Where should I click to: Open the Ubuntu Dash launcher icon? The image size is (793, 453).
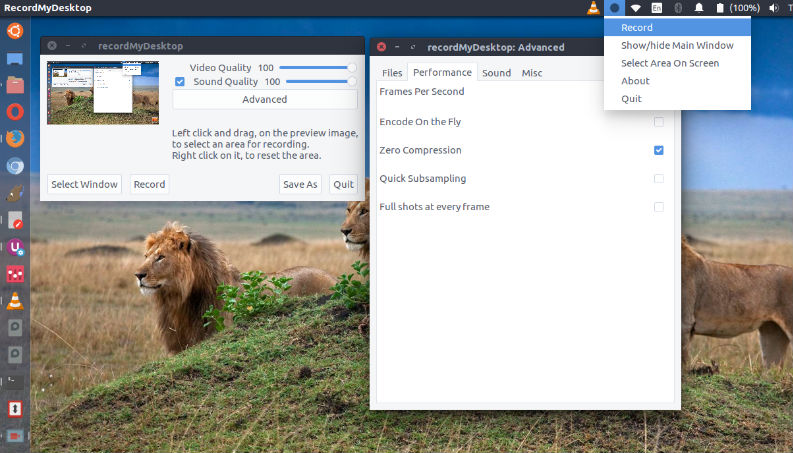(15, 31)
